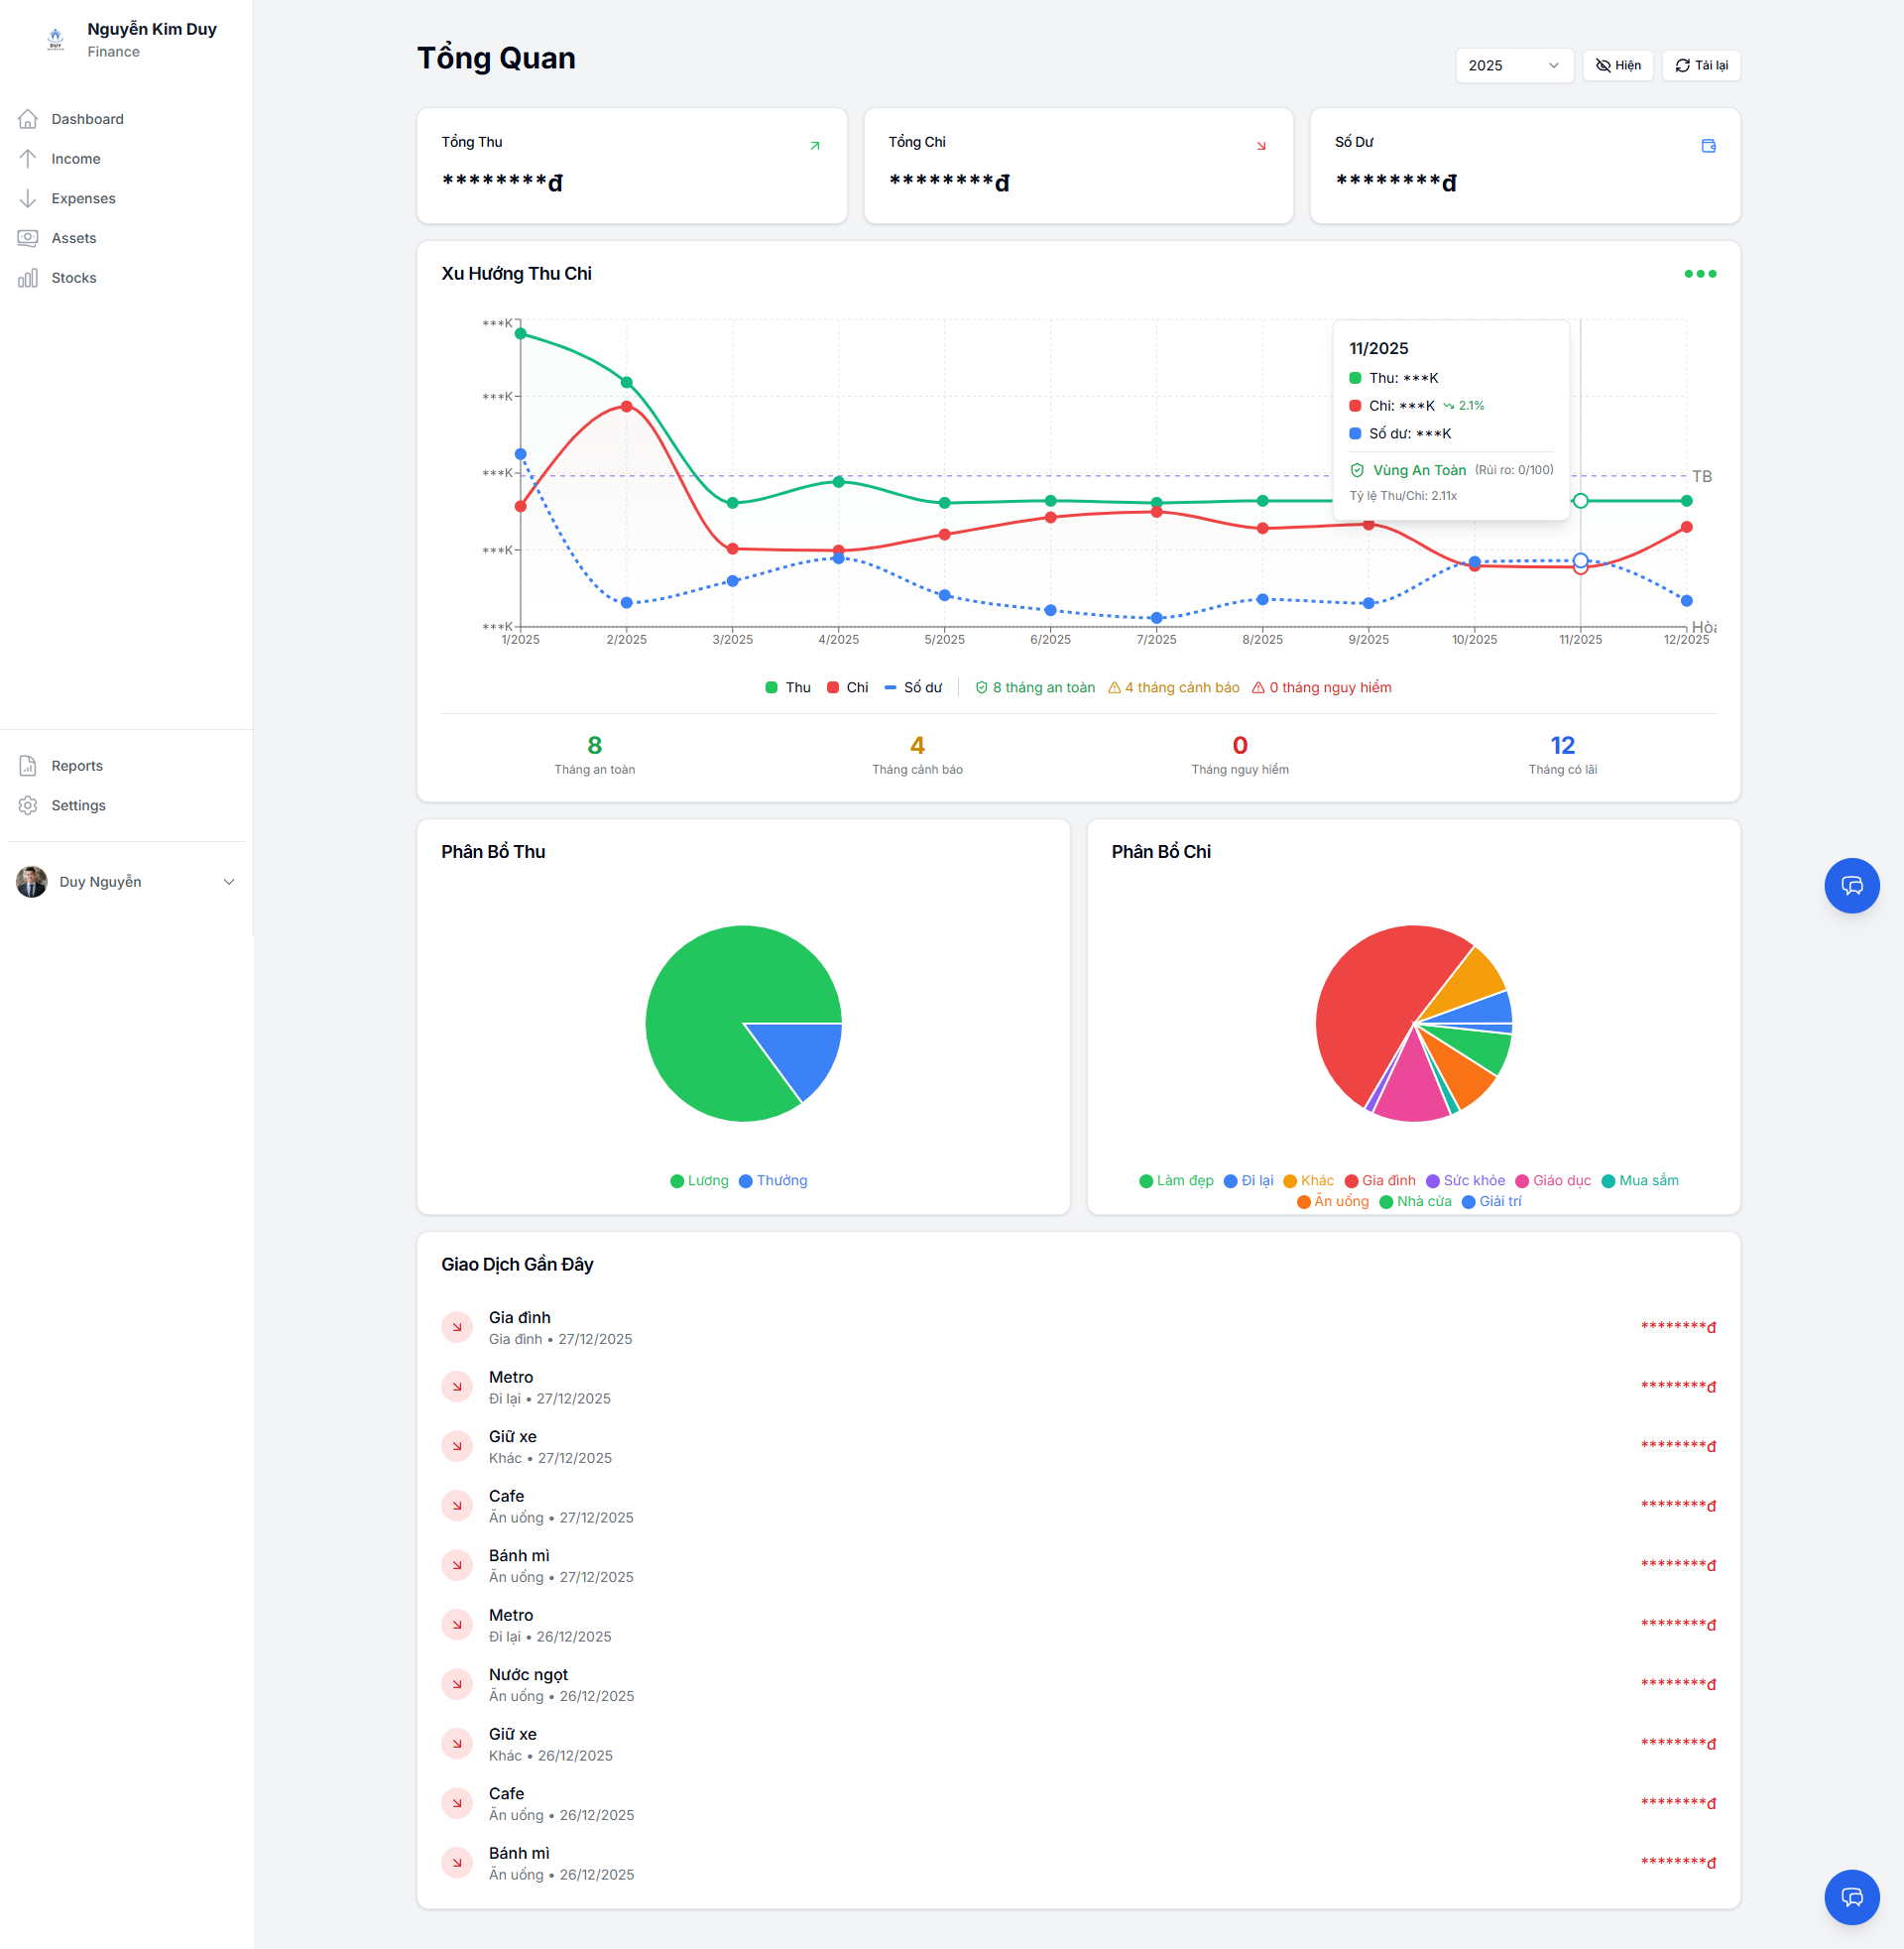Viewport: 1904px width, 1949px height.
Task: Open Stocks via bar chart icon
Action: (28, 278)
